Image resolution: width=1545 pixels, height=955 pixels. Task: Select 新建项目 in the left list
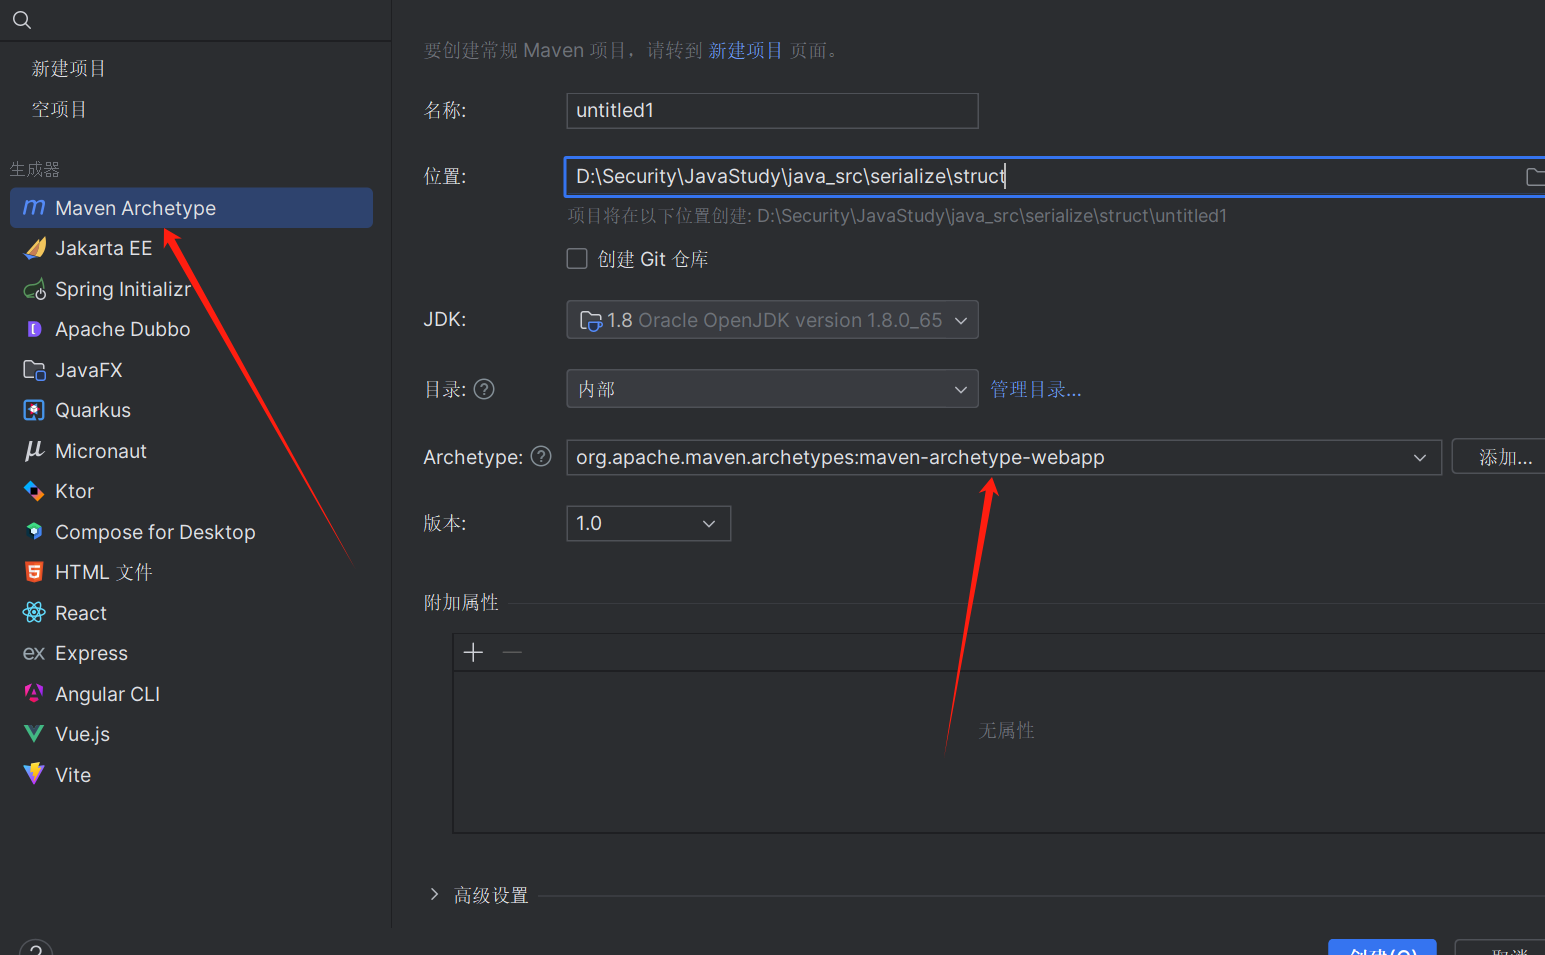point(69,68)
